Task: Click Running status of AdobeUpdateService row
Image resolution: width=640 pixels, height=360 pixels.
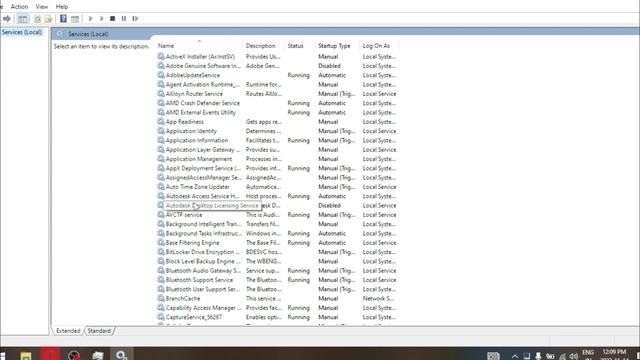Action: click(298, 75)
